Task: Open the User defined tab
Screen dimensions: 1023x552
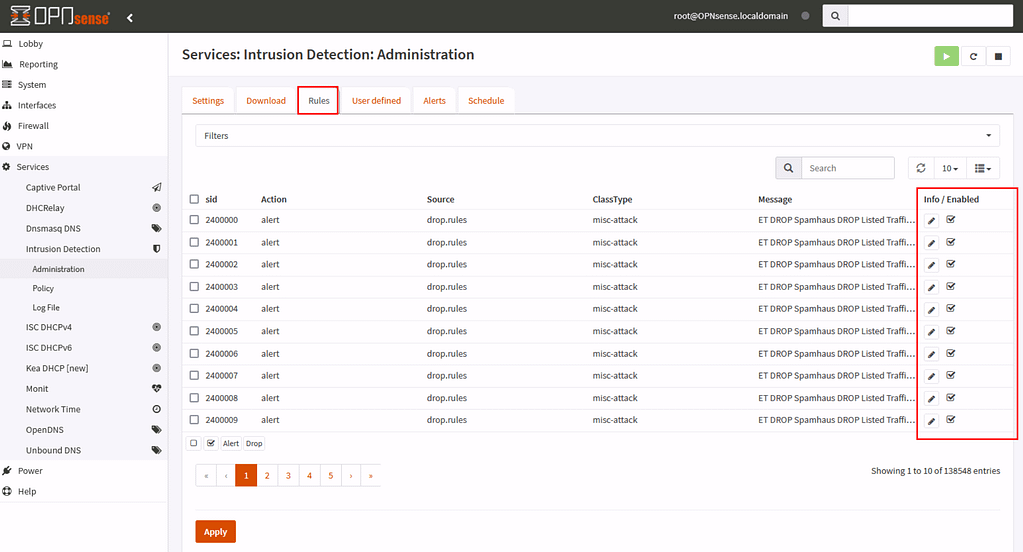Action: (376, 101)
